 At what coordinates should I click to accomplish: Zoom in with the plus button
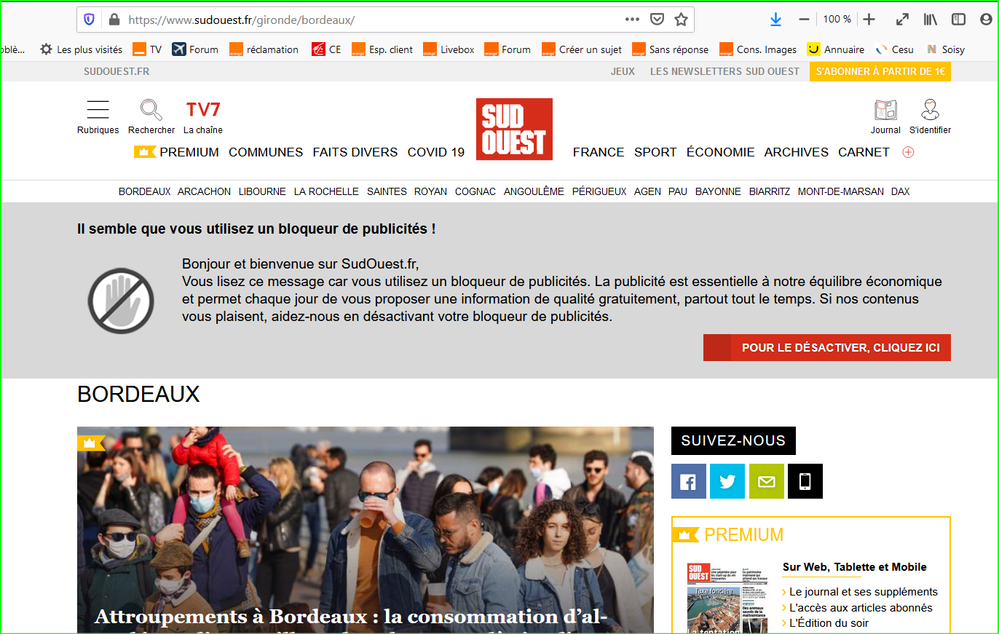(869, 19)
